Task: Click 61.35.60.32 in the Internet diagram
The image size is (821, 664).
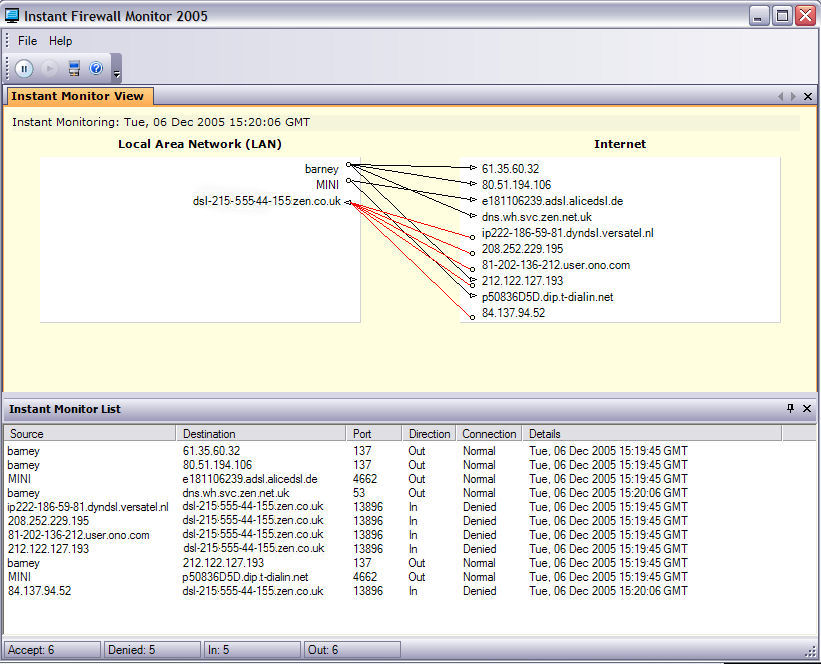Action: click(x=511, y=169)
